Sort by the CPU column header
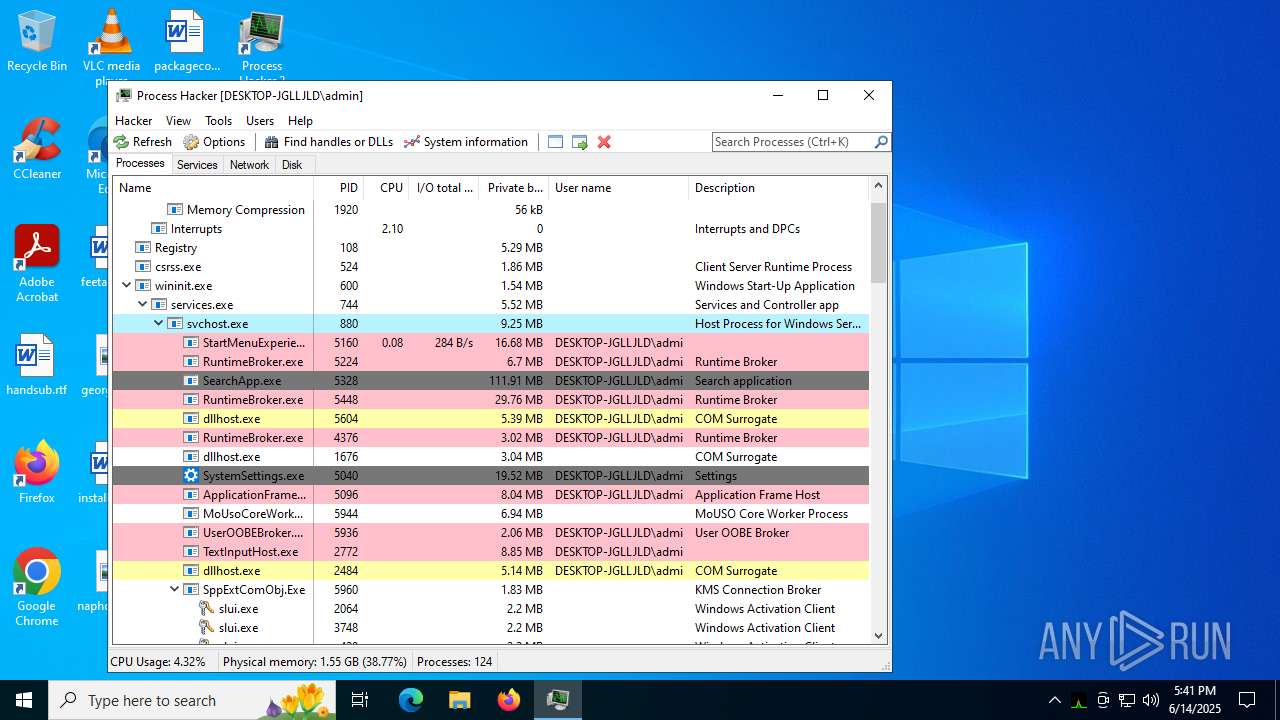This screenshot has width=1280, height=720. [x=385, y=188]
